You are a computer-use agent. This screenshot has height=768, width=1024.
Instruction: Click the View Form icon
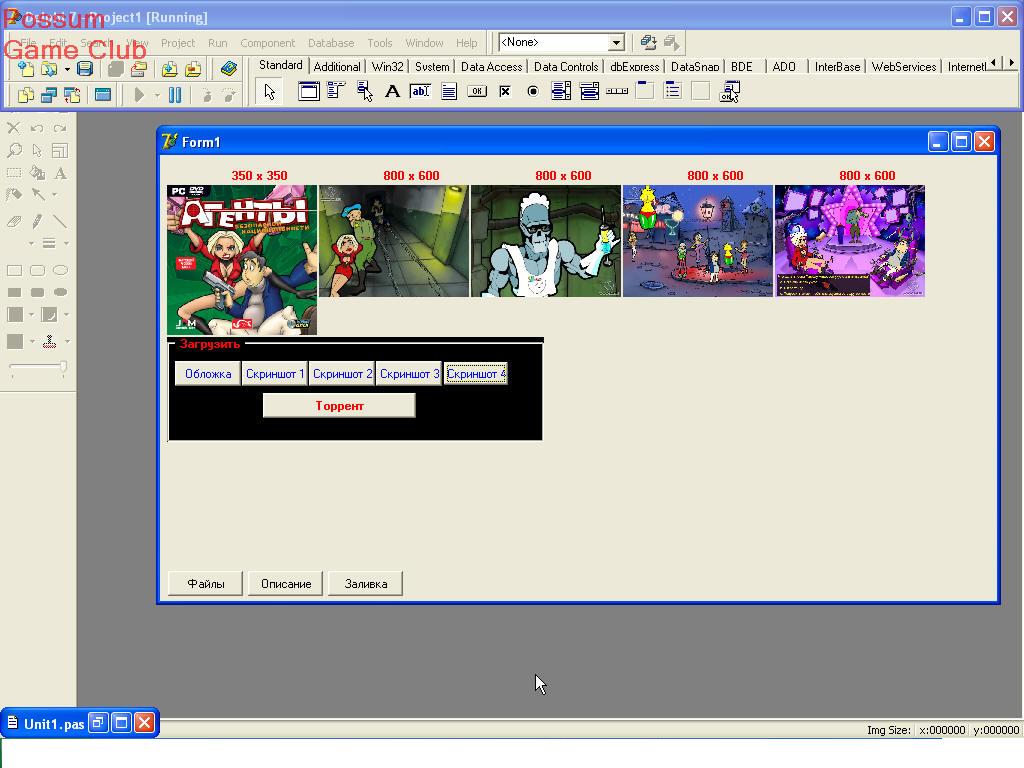pos(49,95)
